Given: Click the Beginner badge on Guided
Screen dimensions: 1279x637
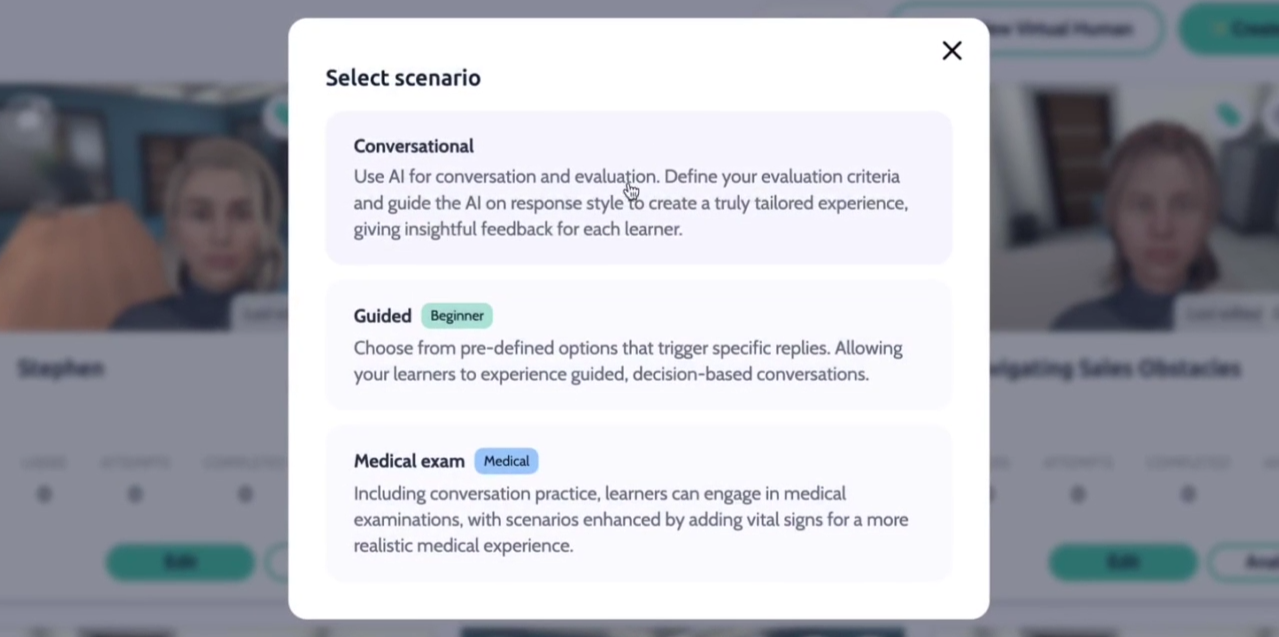Looking at the screenshot, I should 457,316.
